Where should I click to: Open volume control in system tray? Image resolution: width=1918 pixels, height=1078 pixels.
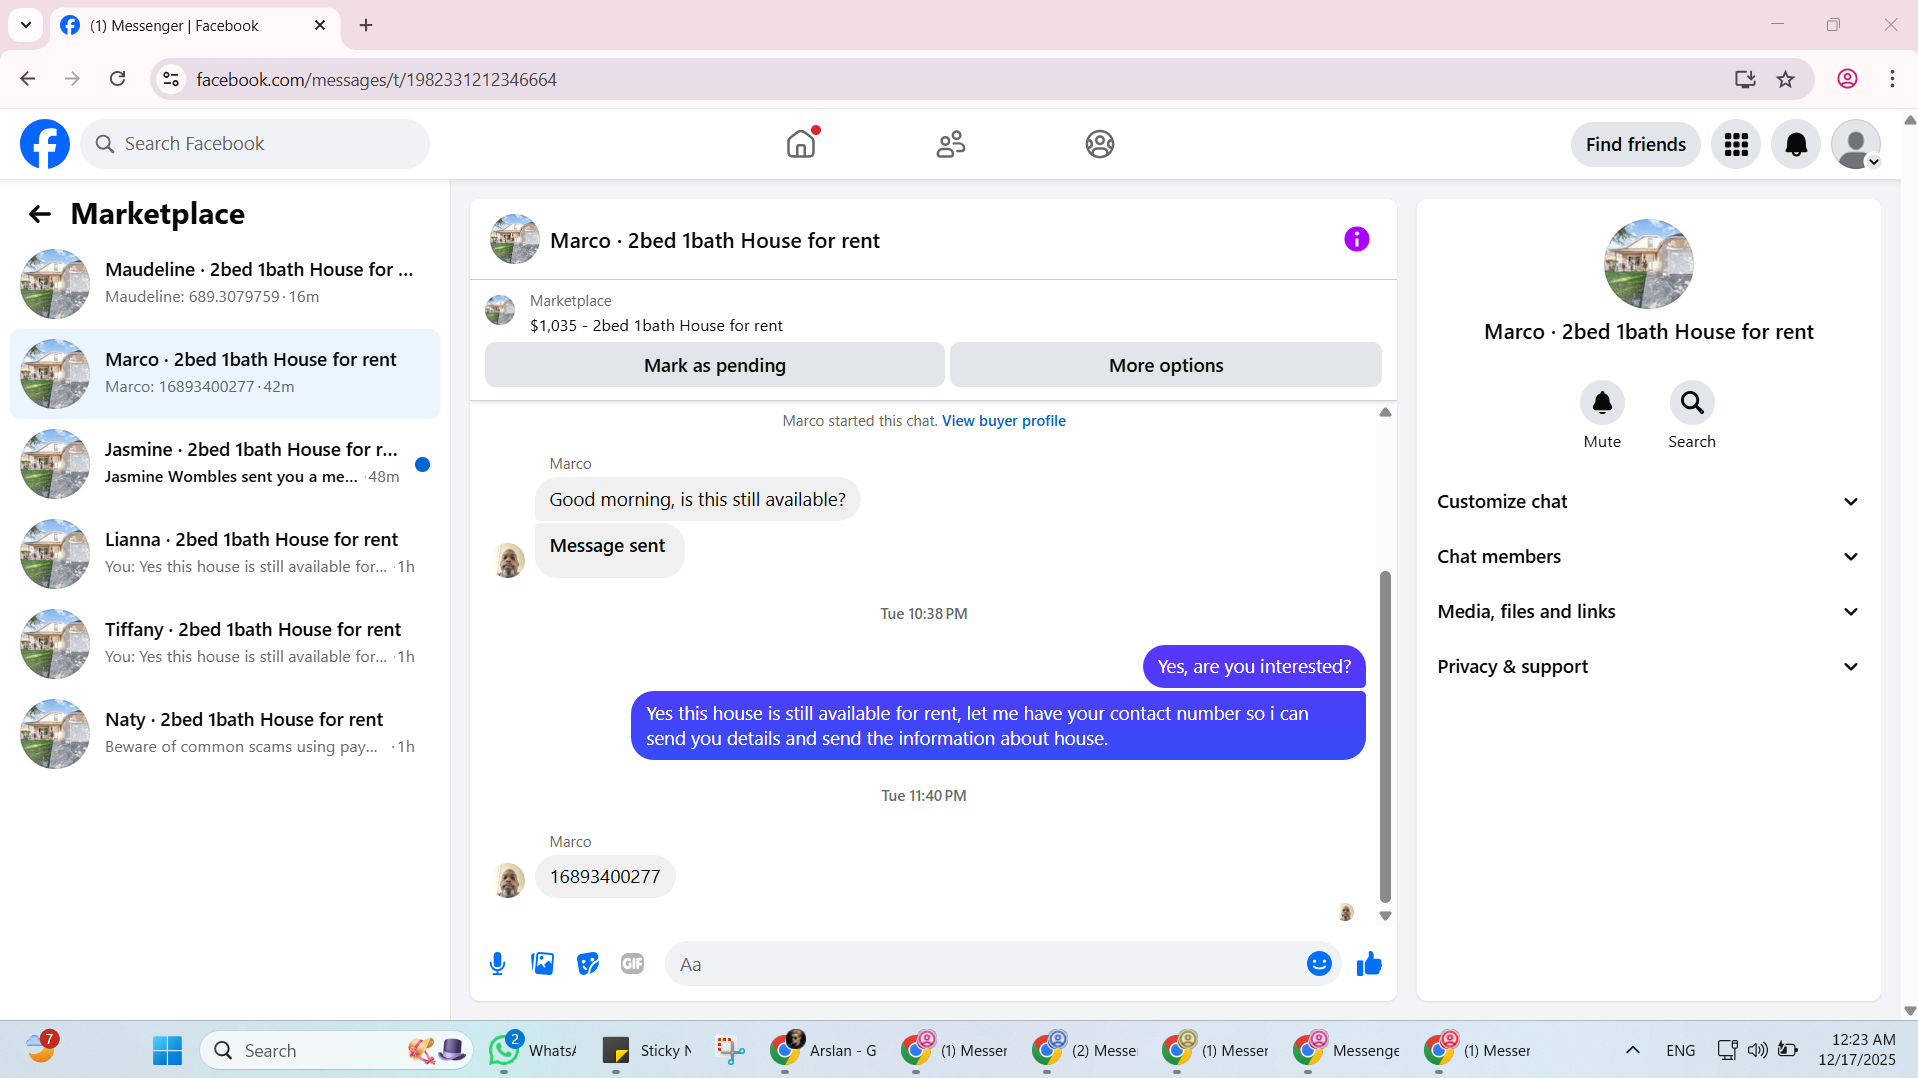1757,1050
